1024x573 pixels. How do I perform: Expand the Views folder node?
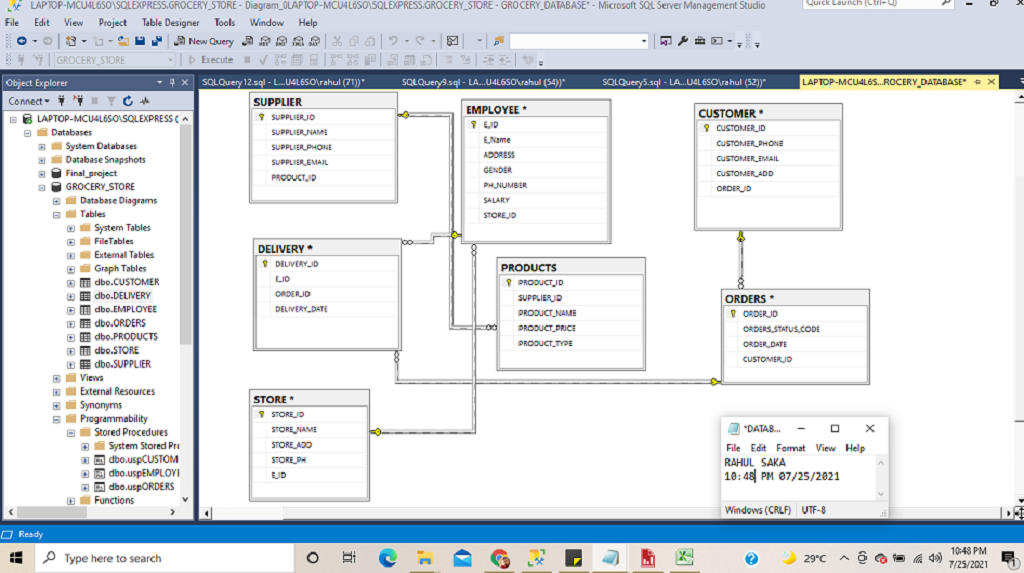click(x=56, y=378)
